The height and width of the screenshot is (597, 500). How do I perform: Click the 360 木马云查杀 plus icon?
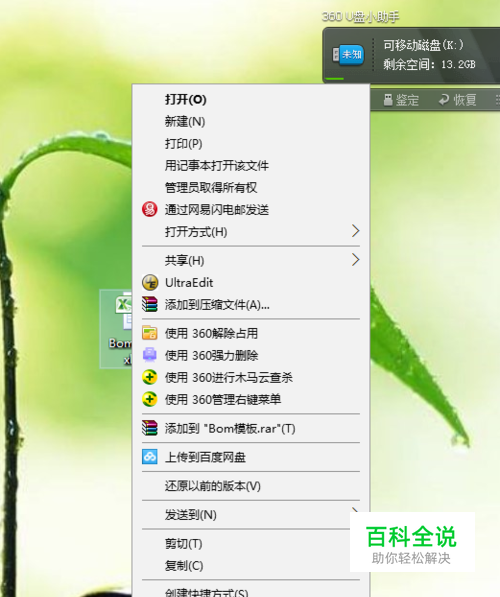[149, 377]
